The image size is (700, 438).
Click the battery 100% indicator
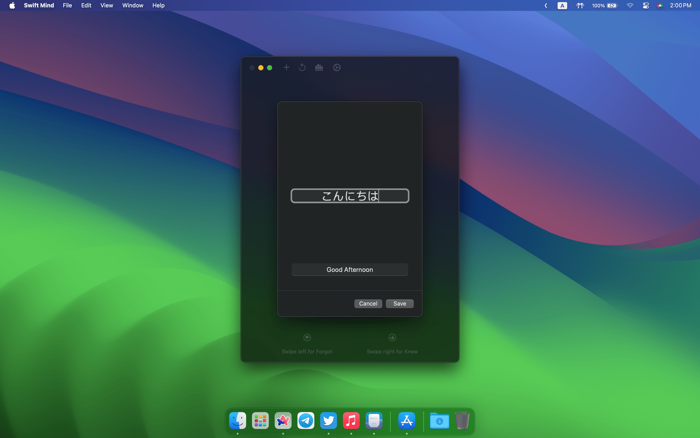pos(604,5)
